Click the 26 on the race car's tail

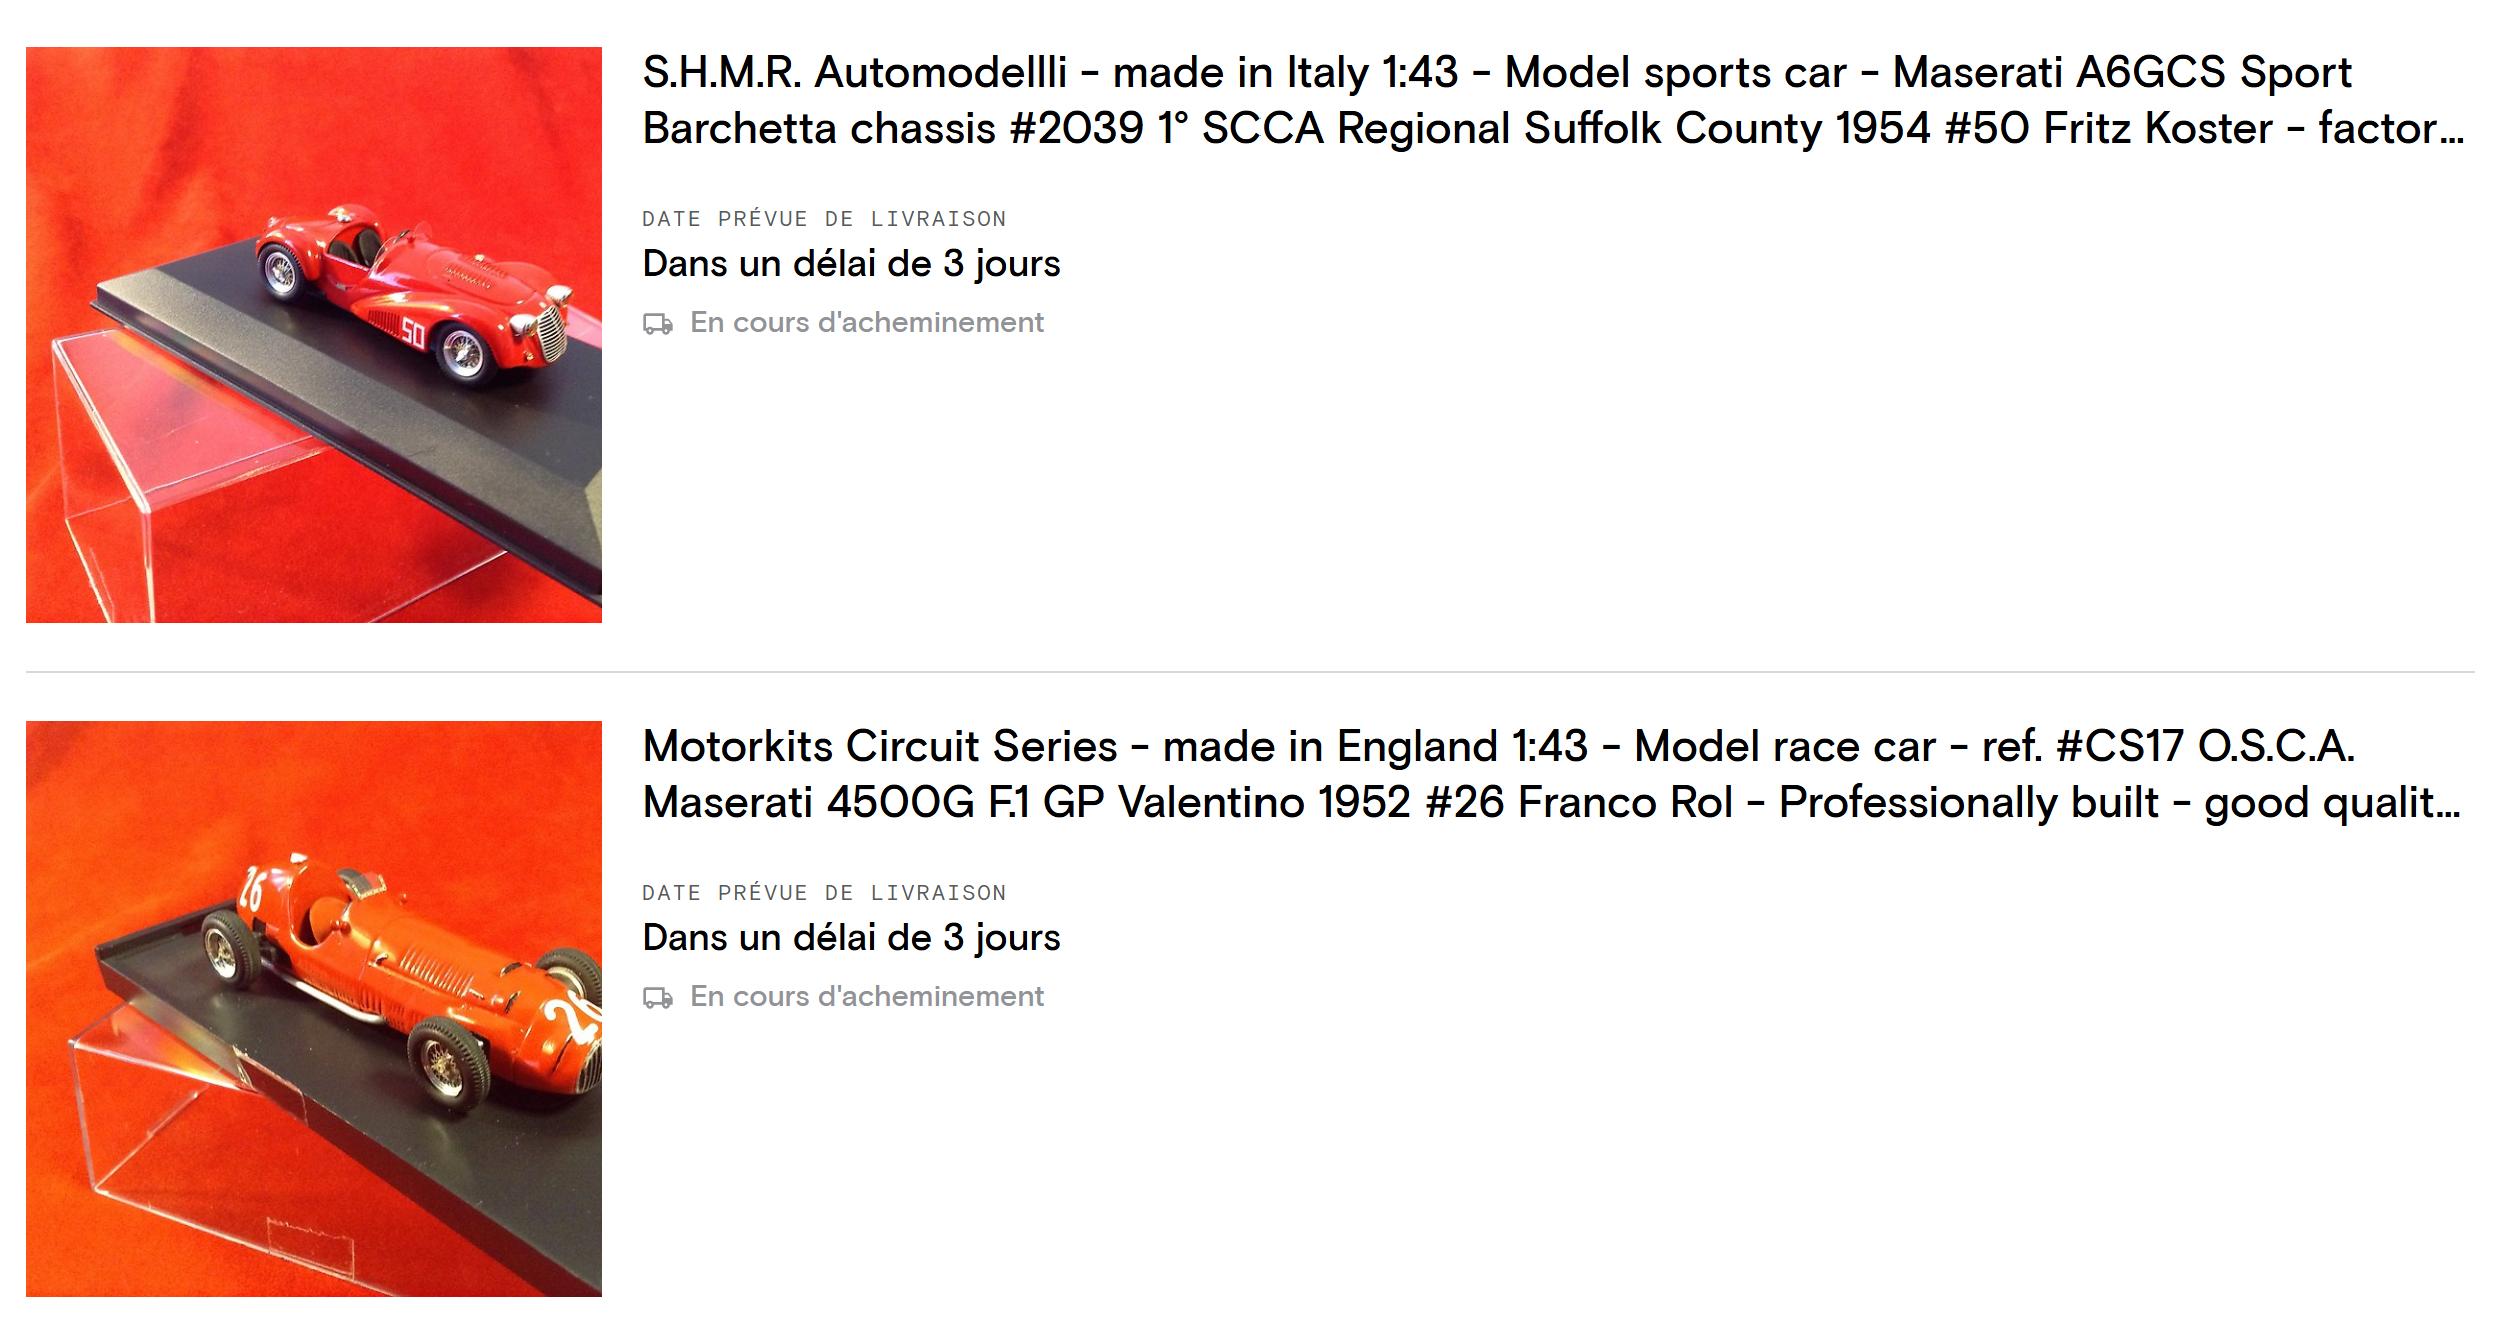tap(252, 889)
